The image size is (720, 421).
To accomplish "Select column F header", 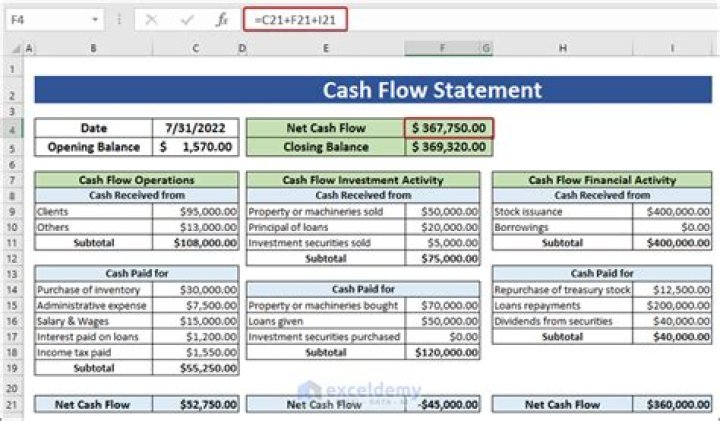I will (x=442, y=48).
